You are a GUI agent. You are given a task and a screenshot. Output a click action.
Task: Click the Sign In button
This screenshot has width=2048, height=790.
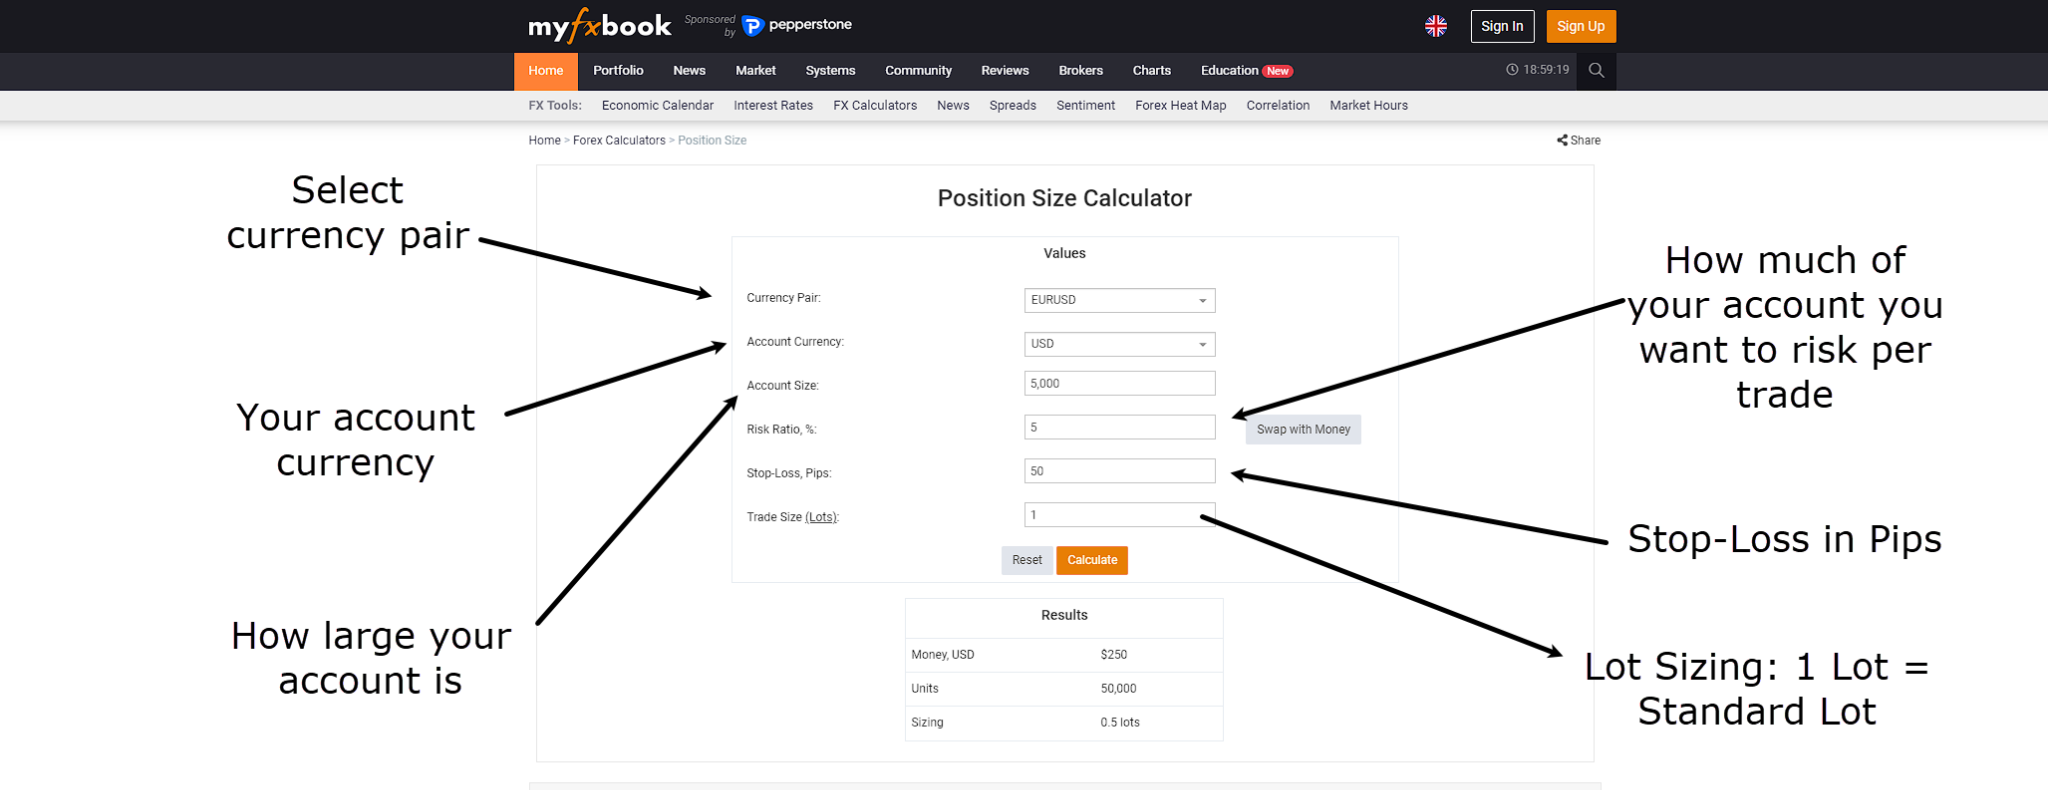1502,26
